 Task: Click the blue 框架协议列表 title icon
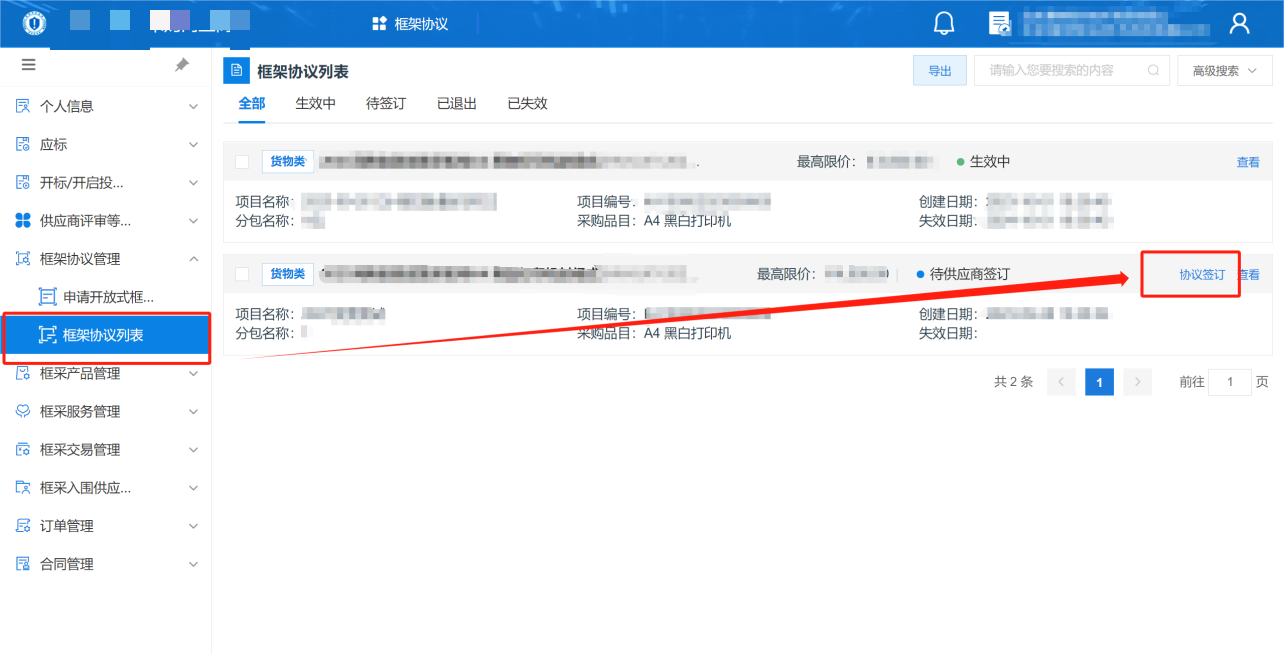(237, 71)
